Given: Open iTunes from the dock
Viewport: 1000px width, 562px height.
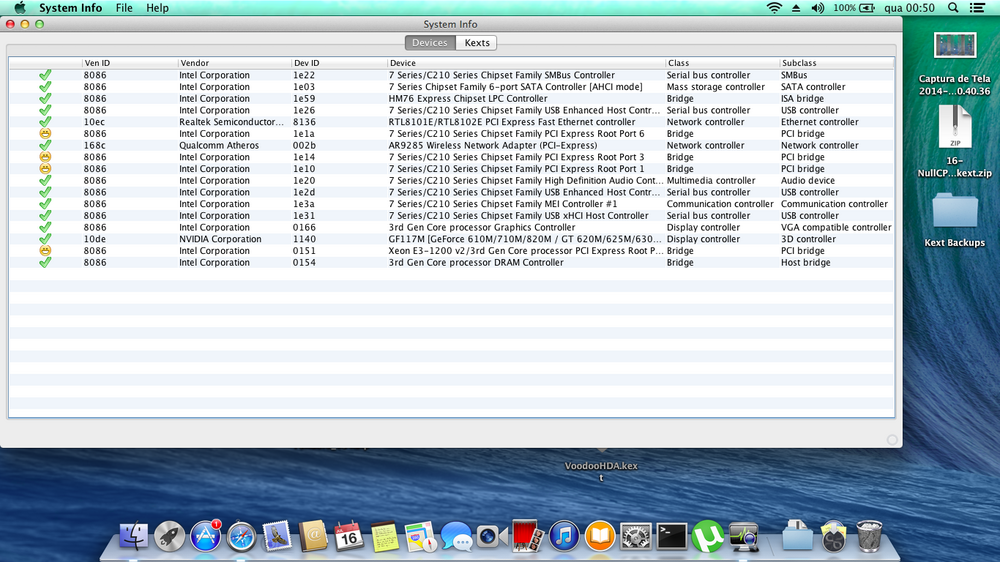Looking at the screenshot, I should click(563, 536).
